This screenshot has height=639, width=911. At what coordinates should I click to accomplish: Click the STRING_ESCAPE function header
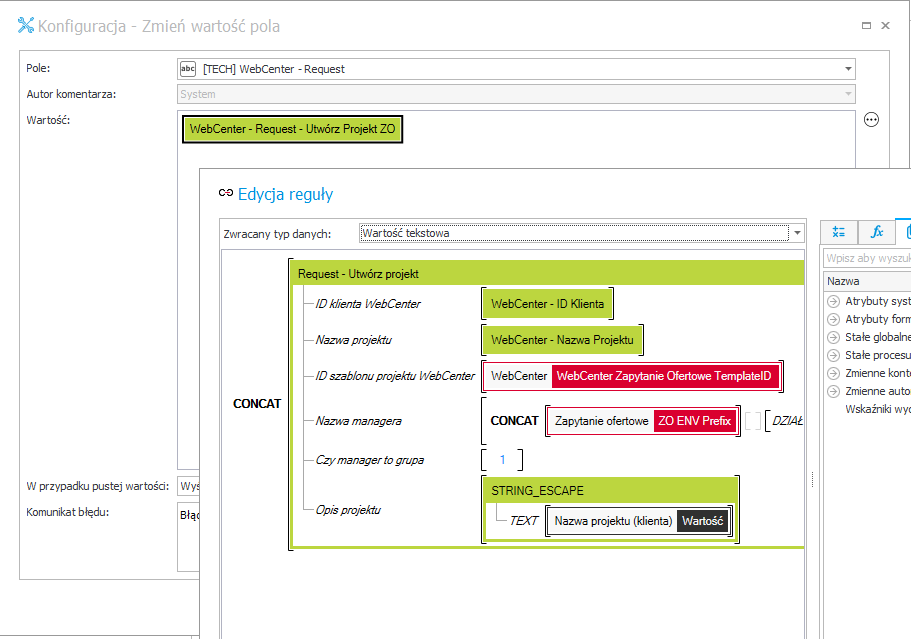610,490
